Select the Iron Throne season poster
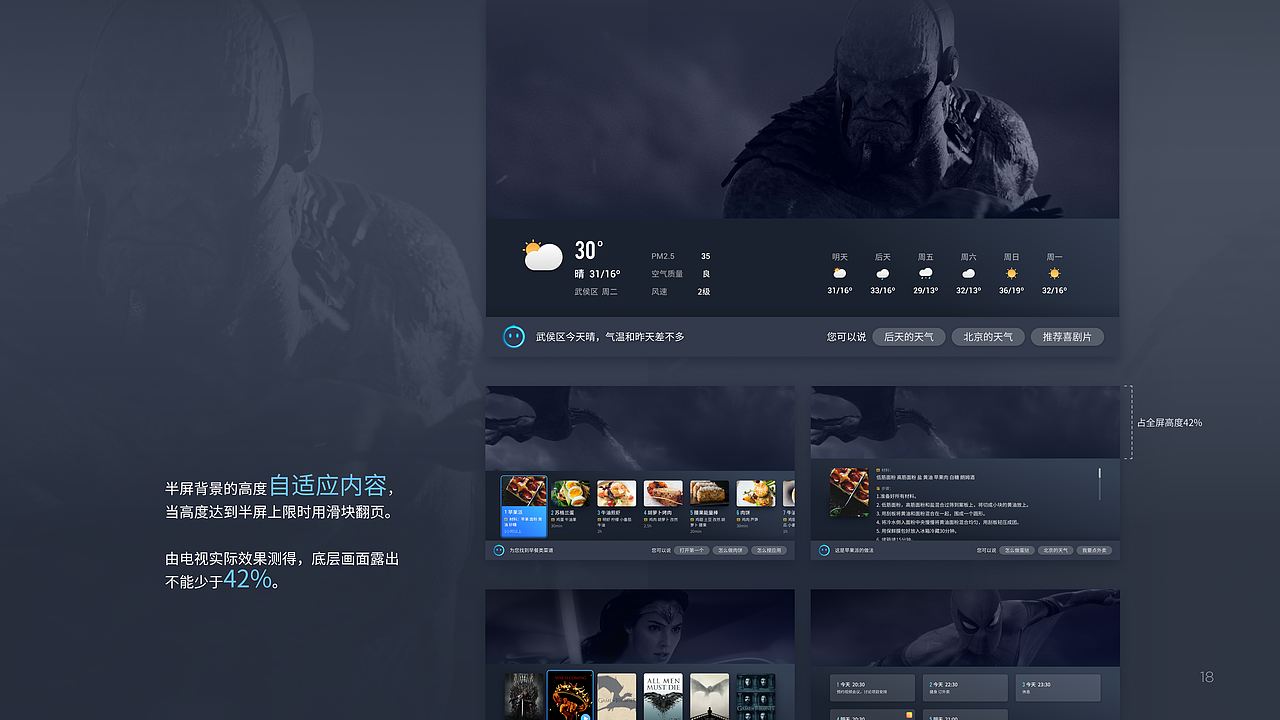This screenshot has height=720, width=1280. (x=523, y=697)
